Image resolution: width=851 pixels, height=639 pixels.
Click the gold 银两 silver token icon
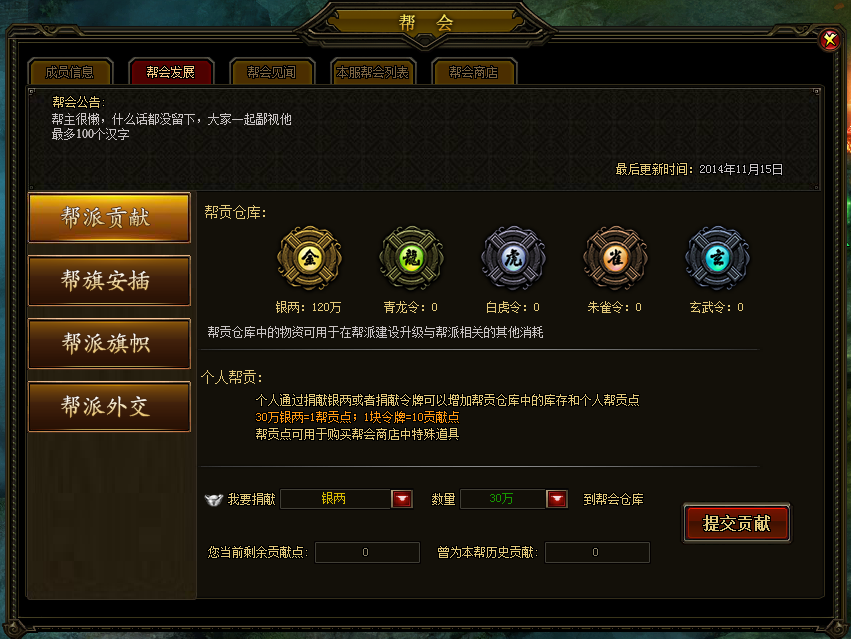(x=309, y=258)
